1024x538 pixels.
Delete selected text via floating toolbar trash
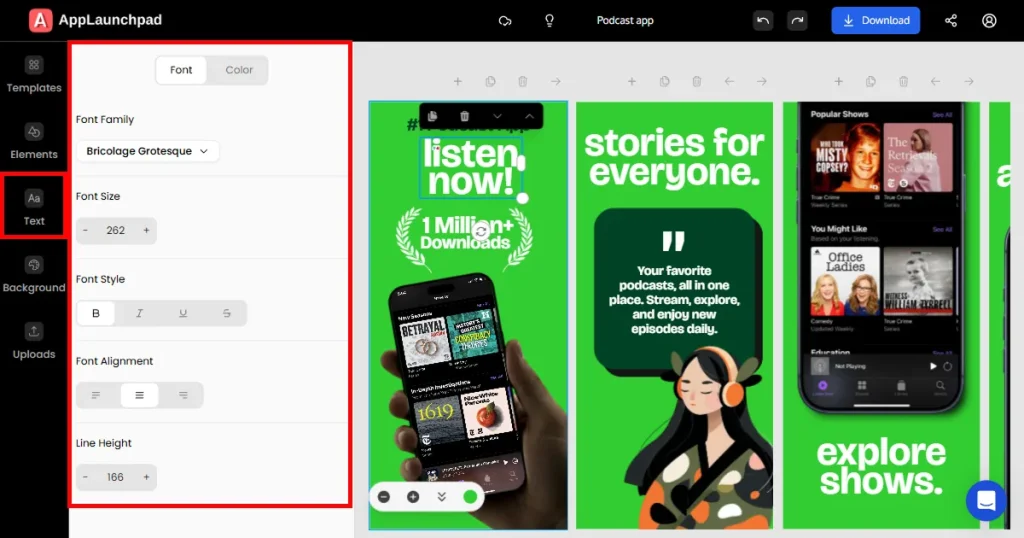pyautogui.click(x=464, y=116)
